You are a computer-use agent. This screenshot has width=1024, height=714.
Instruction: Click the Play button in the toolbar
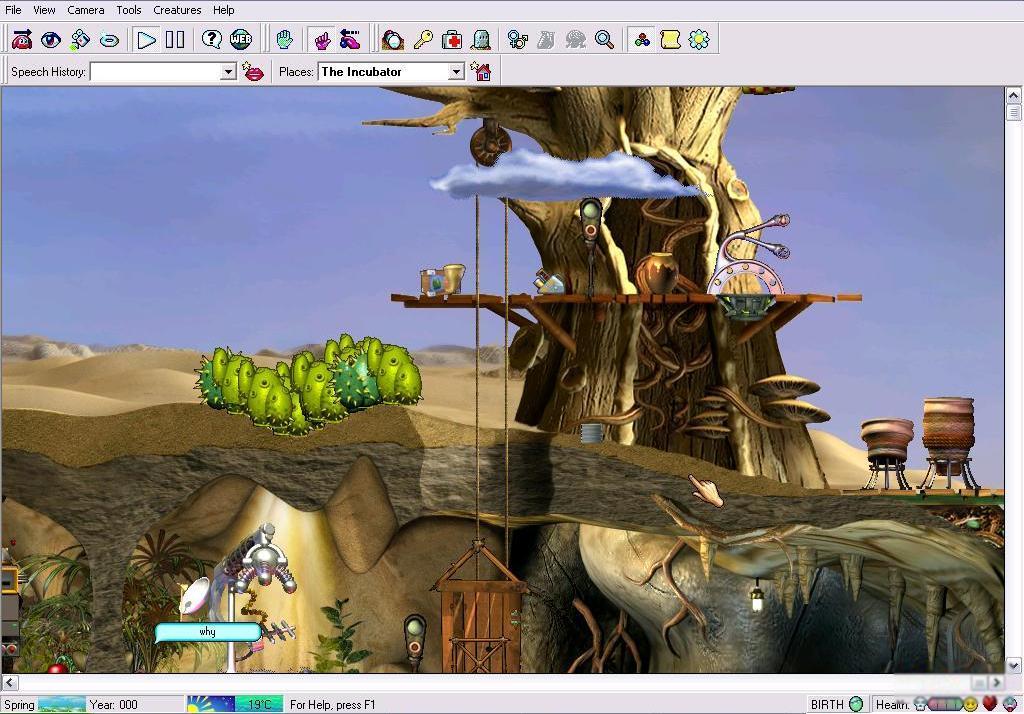(x=147, y=40)
